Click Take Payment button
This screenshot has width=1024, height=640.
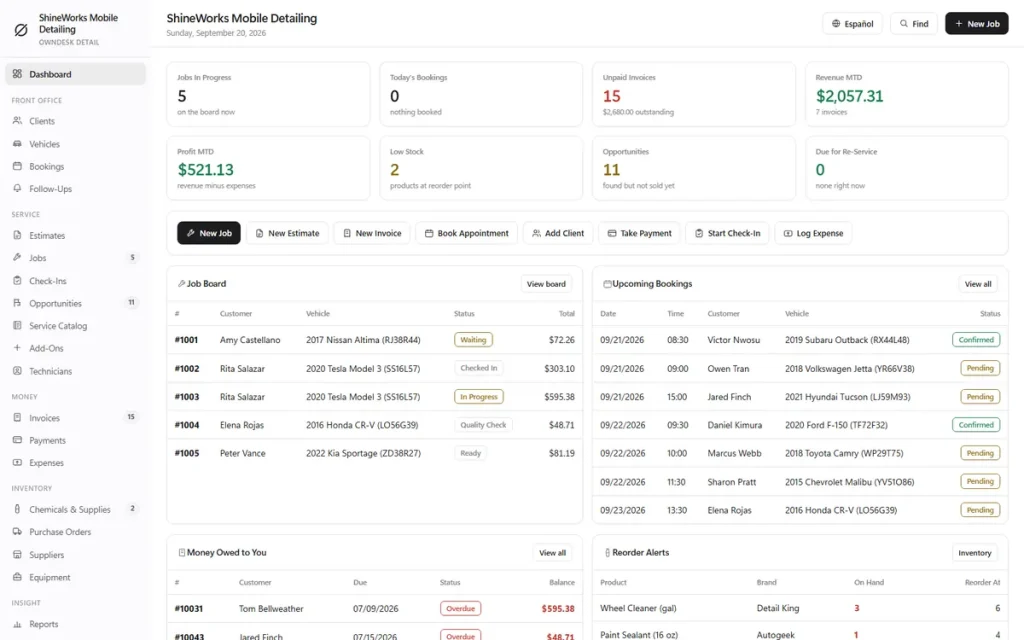pyautogui.click(x=639, y=233)
